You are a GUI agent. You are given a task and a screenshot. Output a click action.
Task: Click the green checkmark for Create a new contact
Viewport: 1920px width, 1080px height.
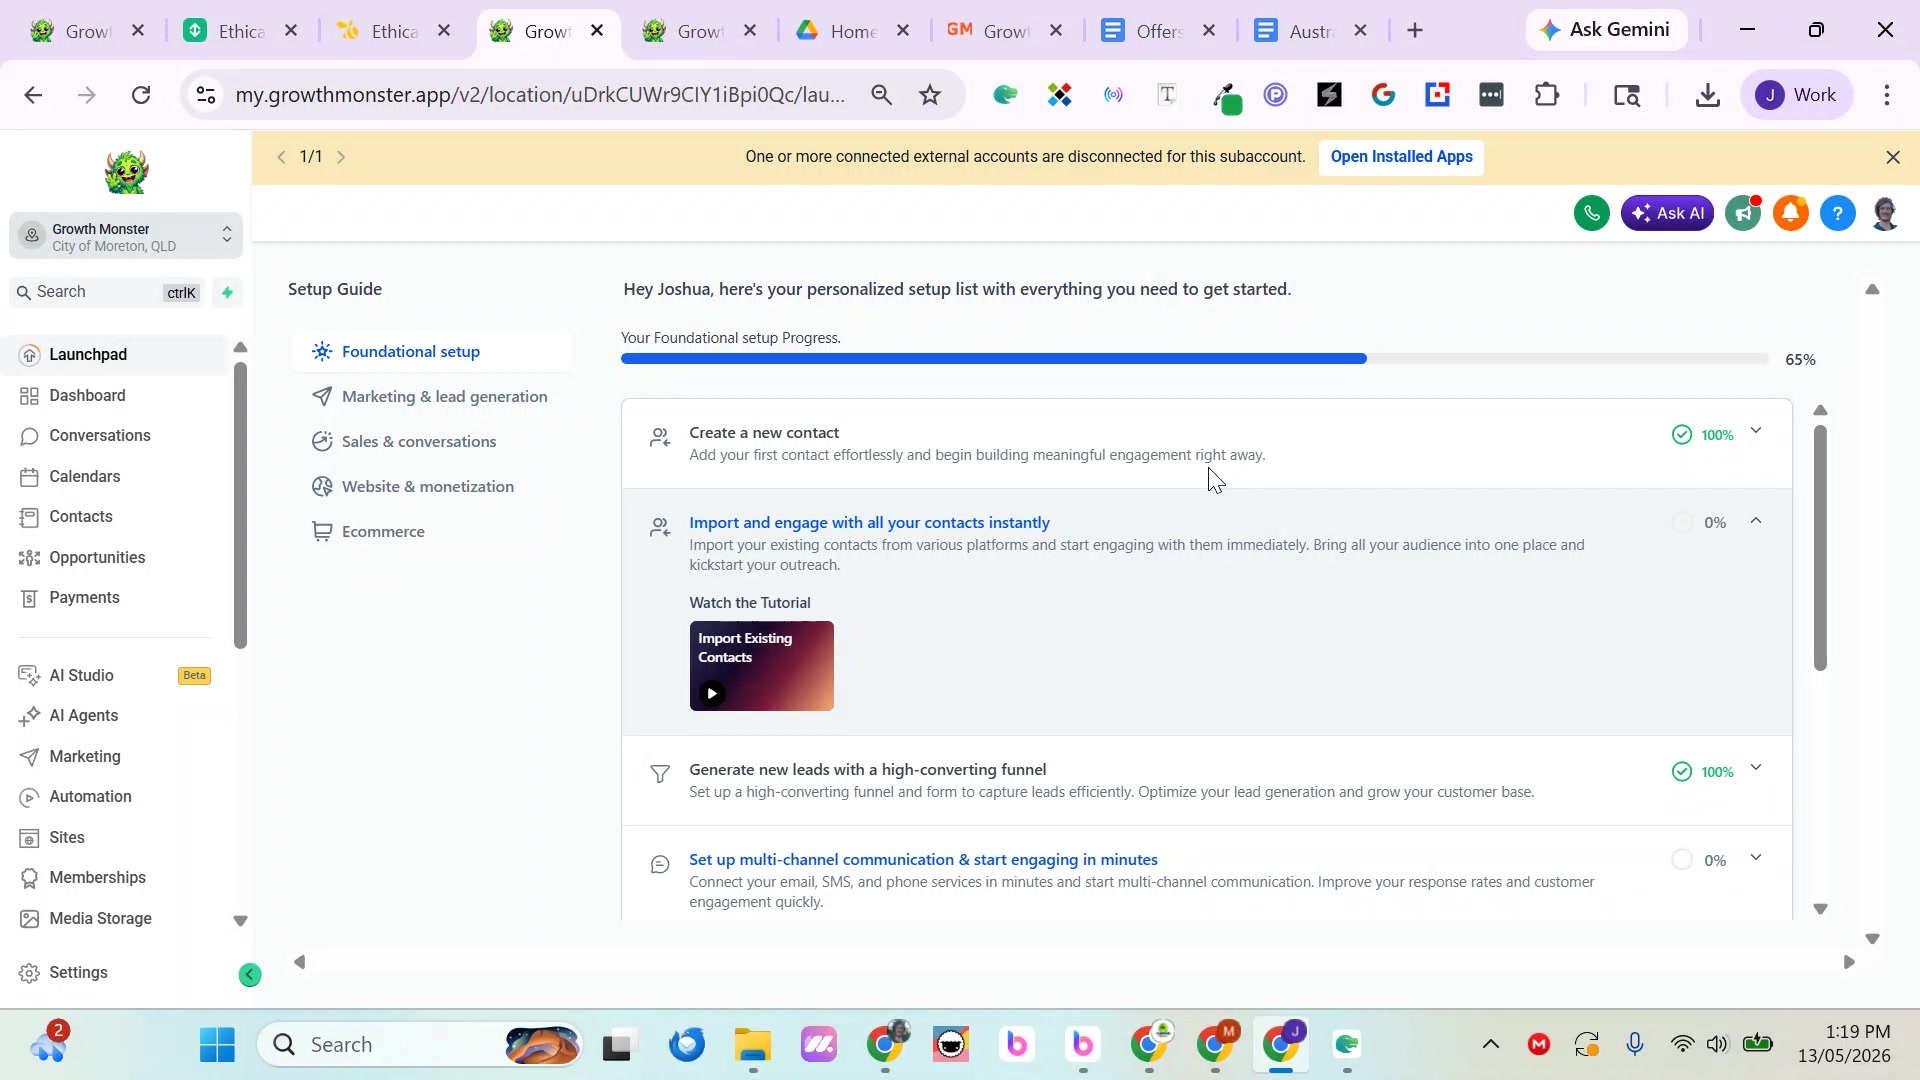pos(1682,435)
